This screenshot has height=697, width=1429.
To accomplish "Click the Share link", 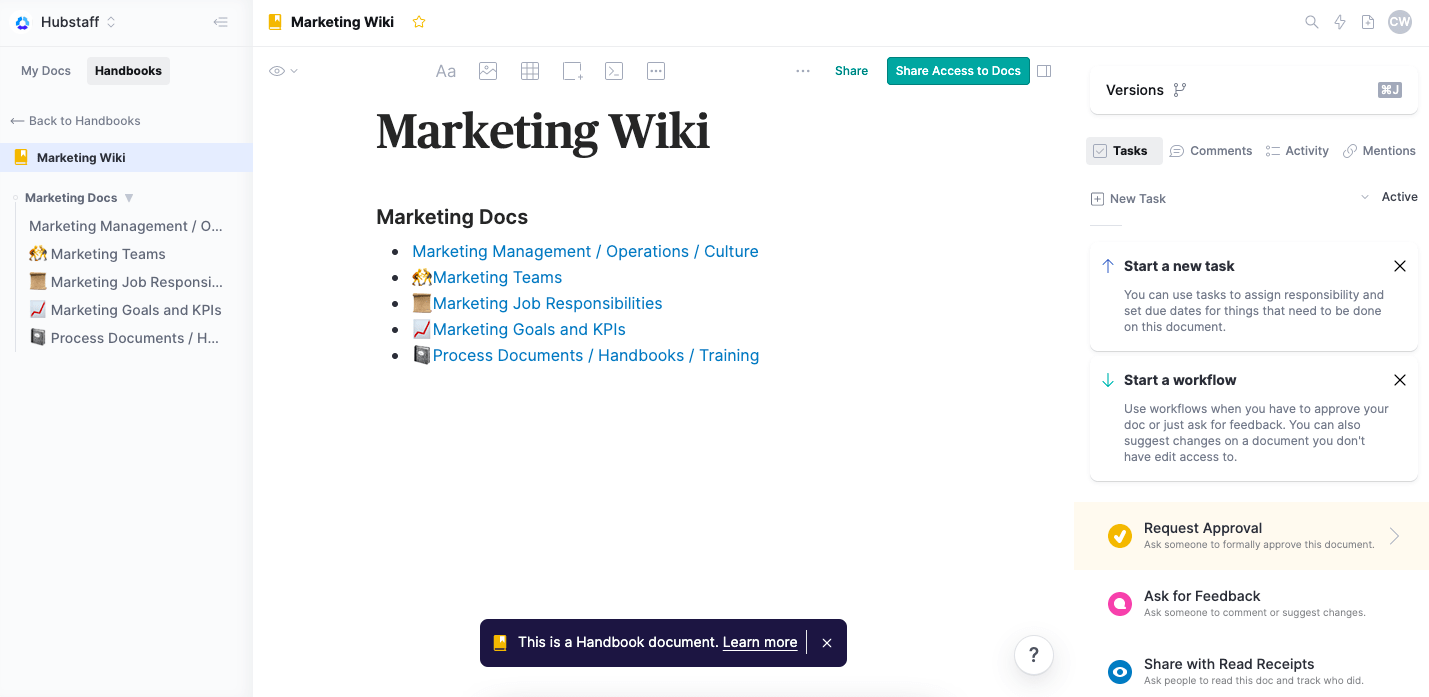I will point(852,71).
